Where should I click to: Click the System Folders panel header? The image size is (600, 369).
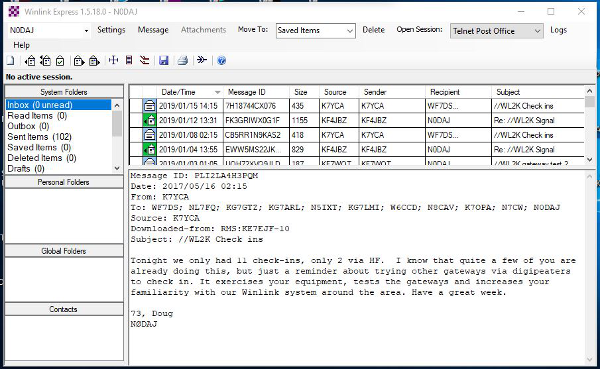64,92
